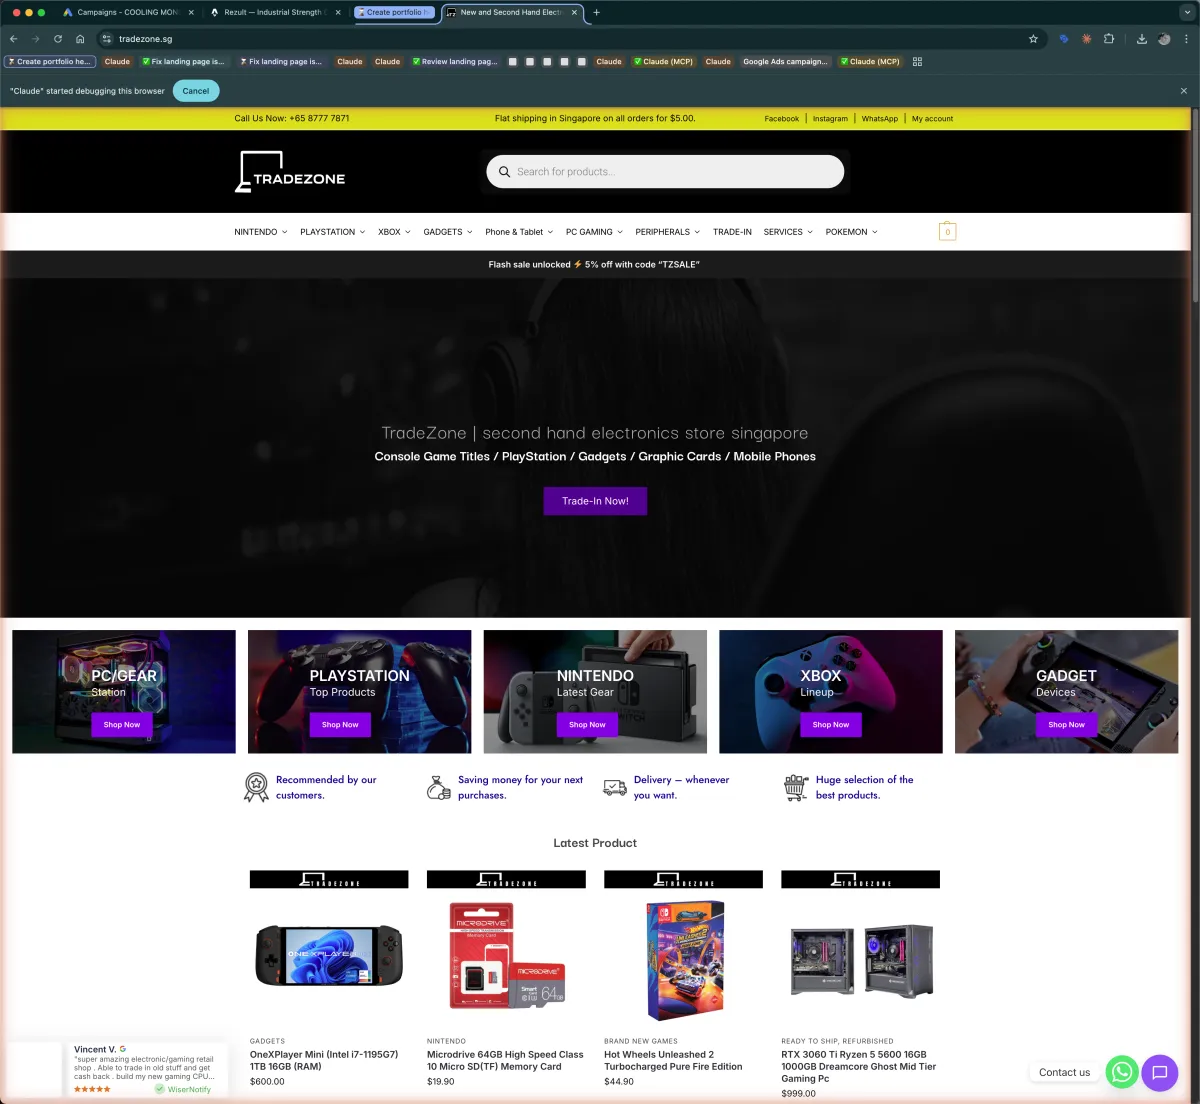Open the Extensions puzzle-piece menu
Image resolution: width=1200 pixels, height=1104 pixels.
pyautogui.click(x=1109, y=39)
